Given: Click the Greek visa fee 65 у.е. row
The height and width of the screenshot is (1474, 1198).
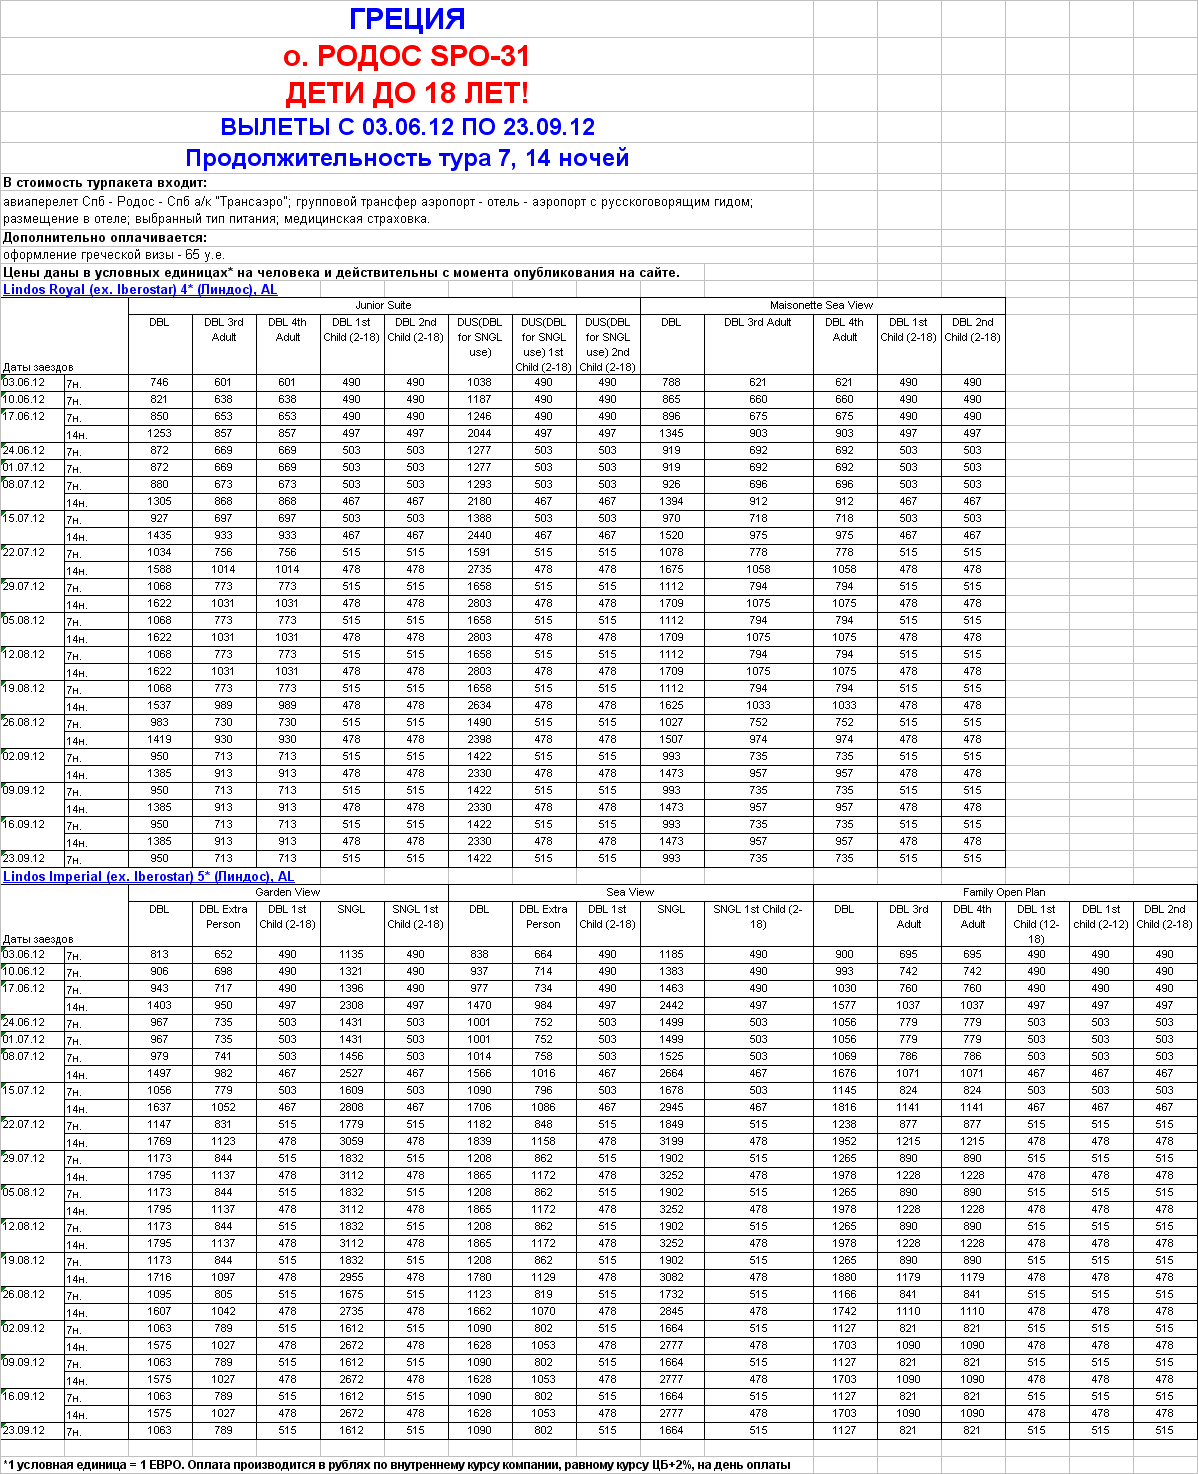Looking at the screenshot, I should click(114, 255).
